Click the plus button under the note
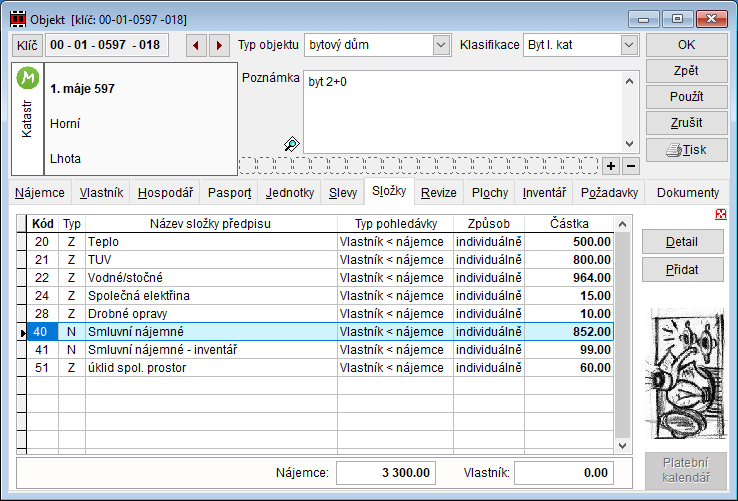738x501 pixels. pyautogui.click(x=612, y=165)
